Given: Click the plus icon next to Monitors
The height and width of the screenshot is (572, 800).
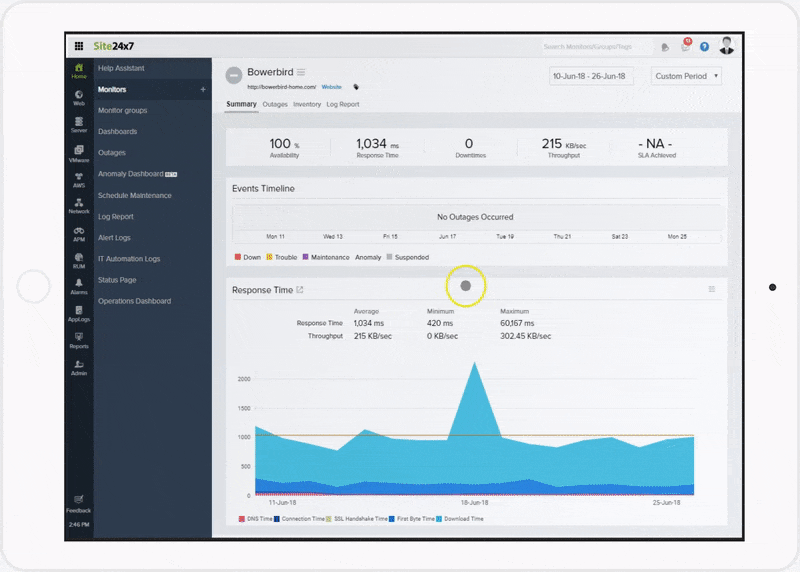Looking at the screenshot, I should 203,89.
